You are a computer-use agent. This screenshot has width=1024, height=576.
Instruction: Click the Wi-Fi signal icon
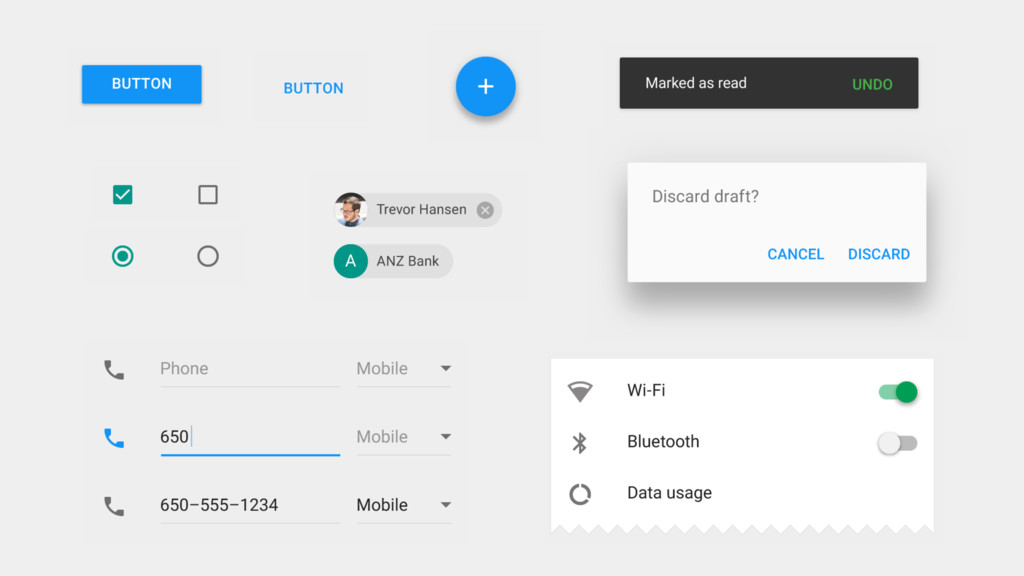580,391
